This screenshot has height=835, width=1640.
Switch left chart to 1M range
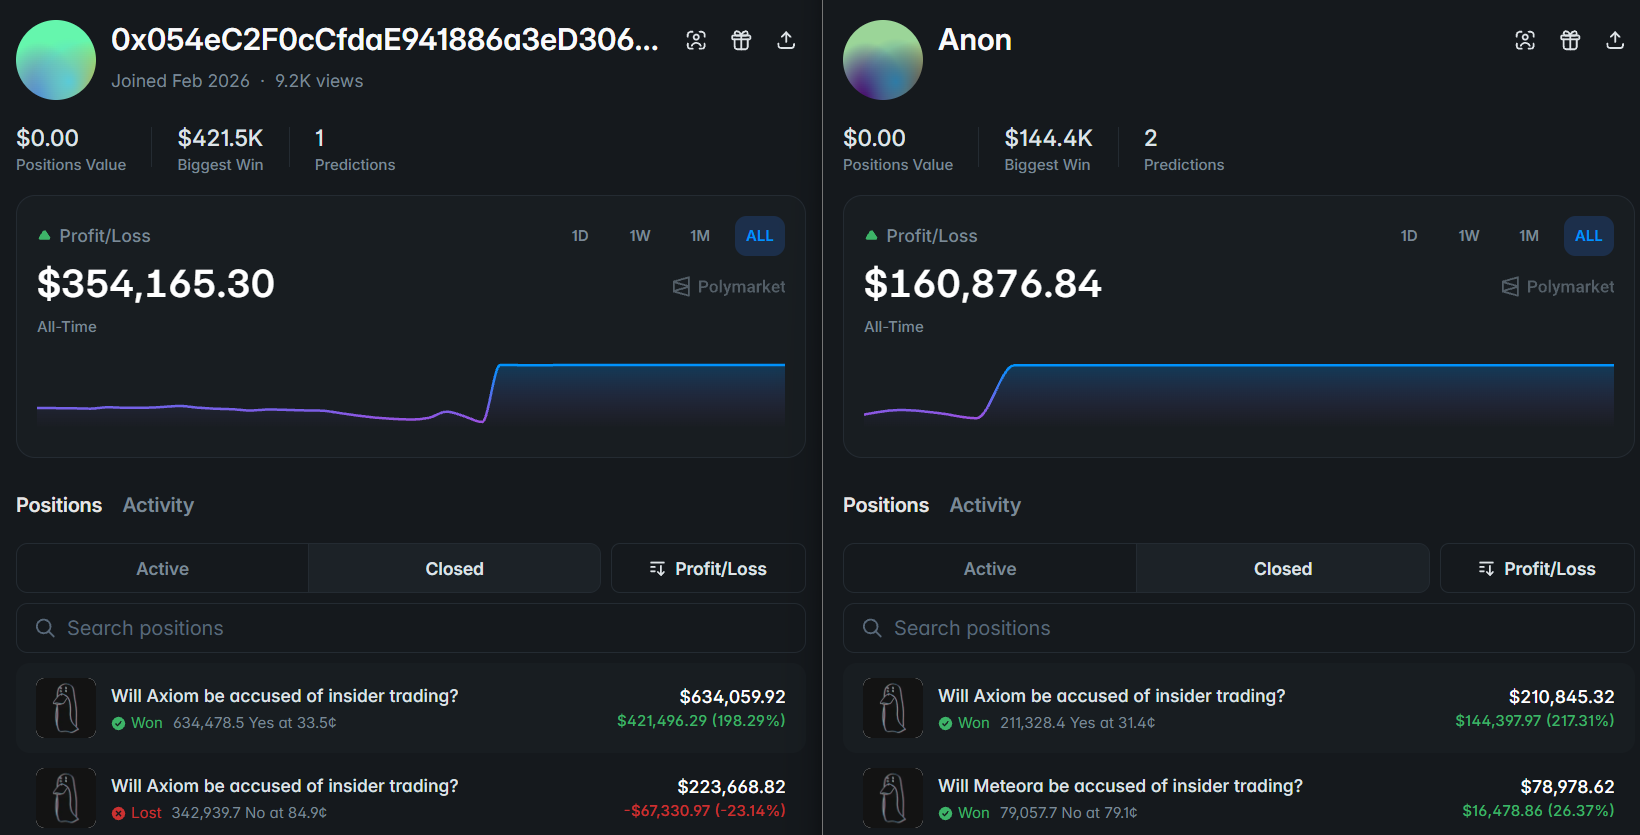[700, 236]
